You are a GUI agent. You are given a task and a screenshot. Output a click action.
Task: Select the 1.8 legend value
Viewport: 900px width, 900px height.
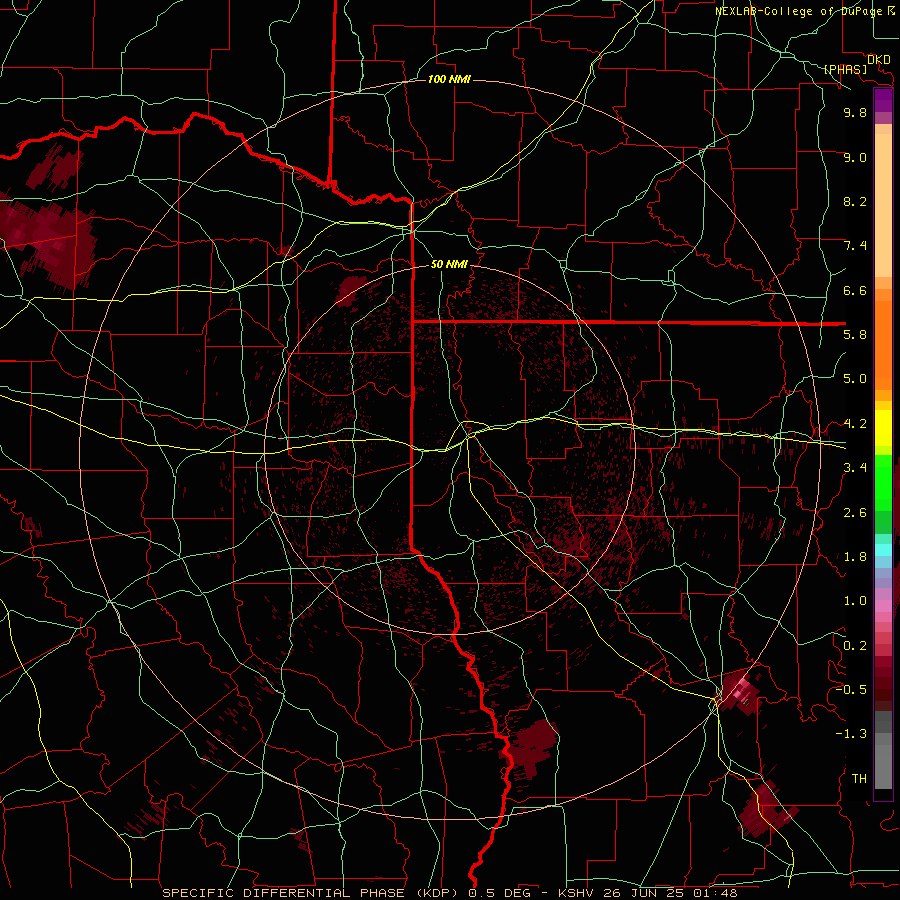point(855,557)
